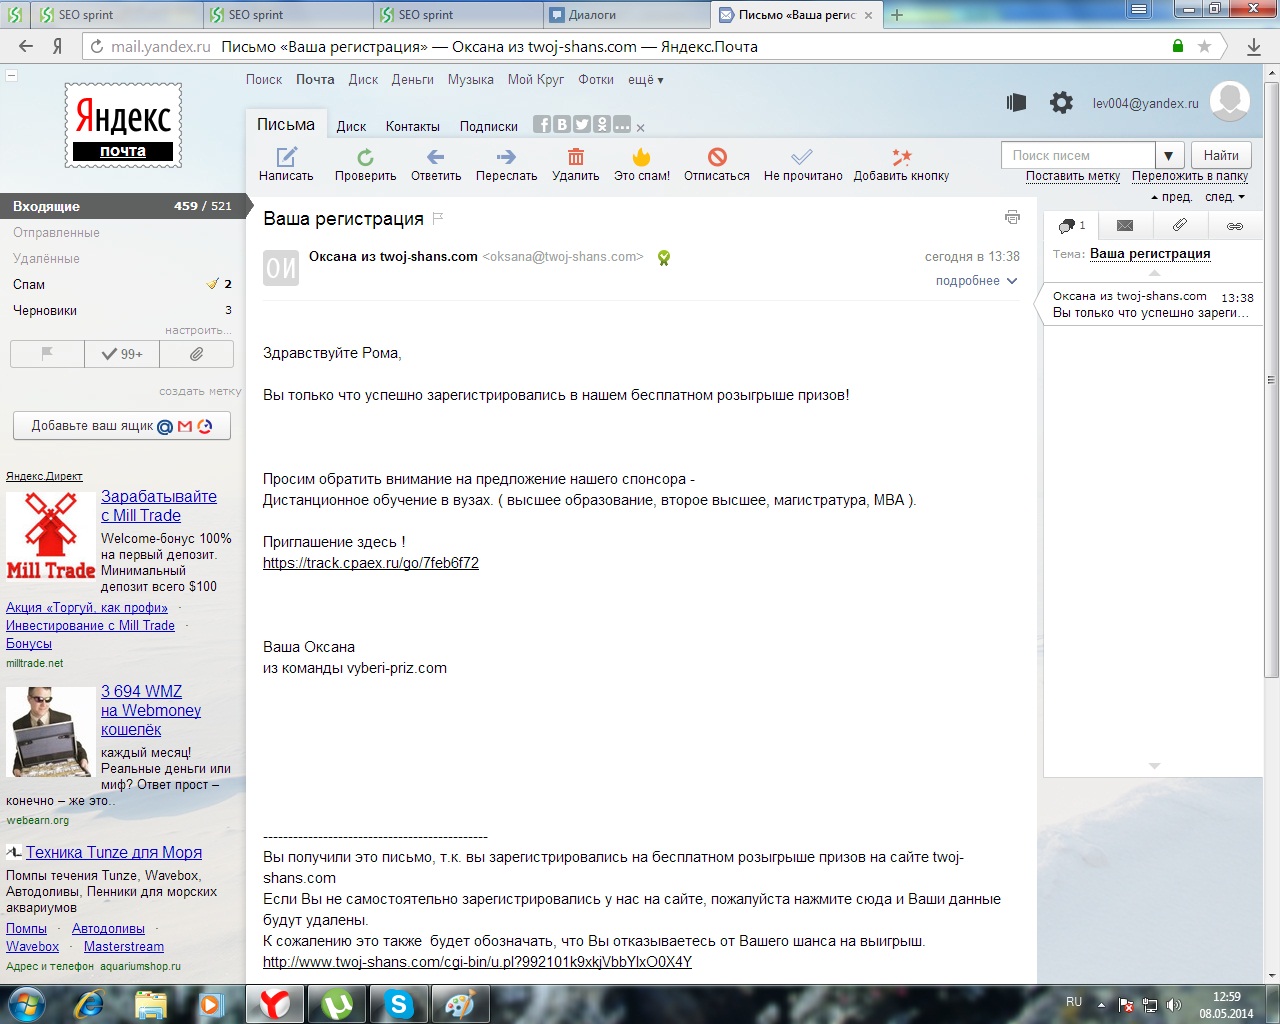Click the envelope icon in right panel
1280x1024 pixels.
[1125, 226]
